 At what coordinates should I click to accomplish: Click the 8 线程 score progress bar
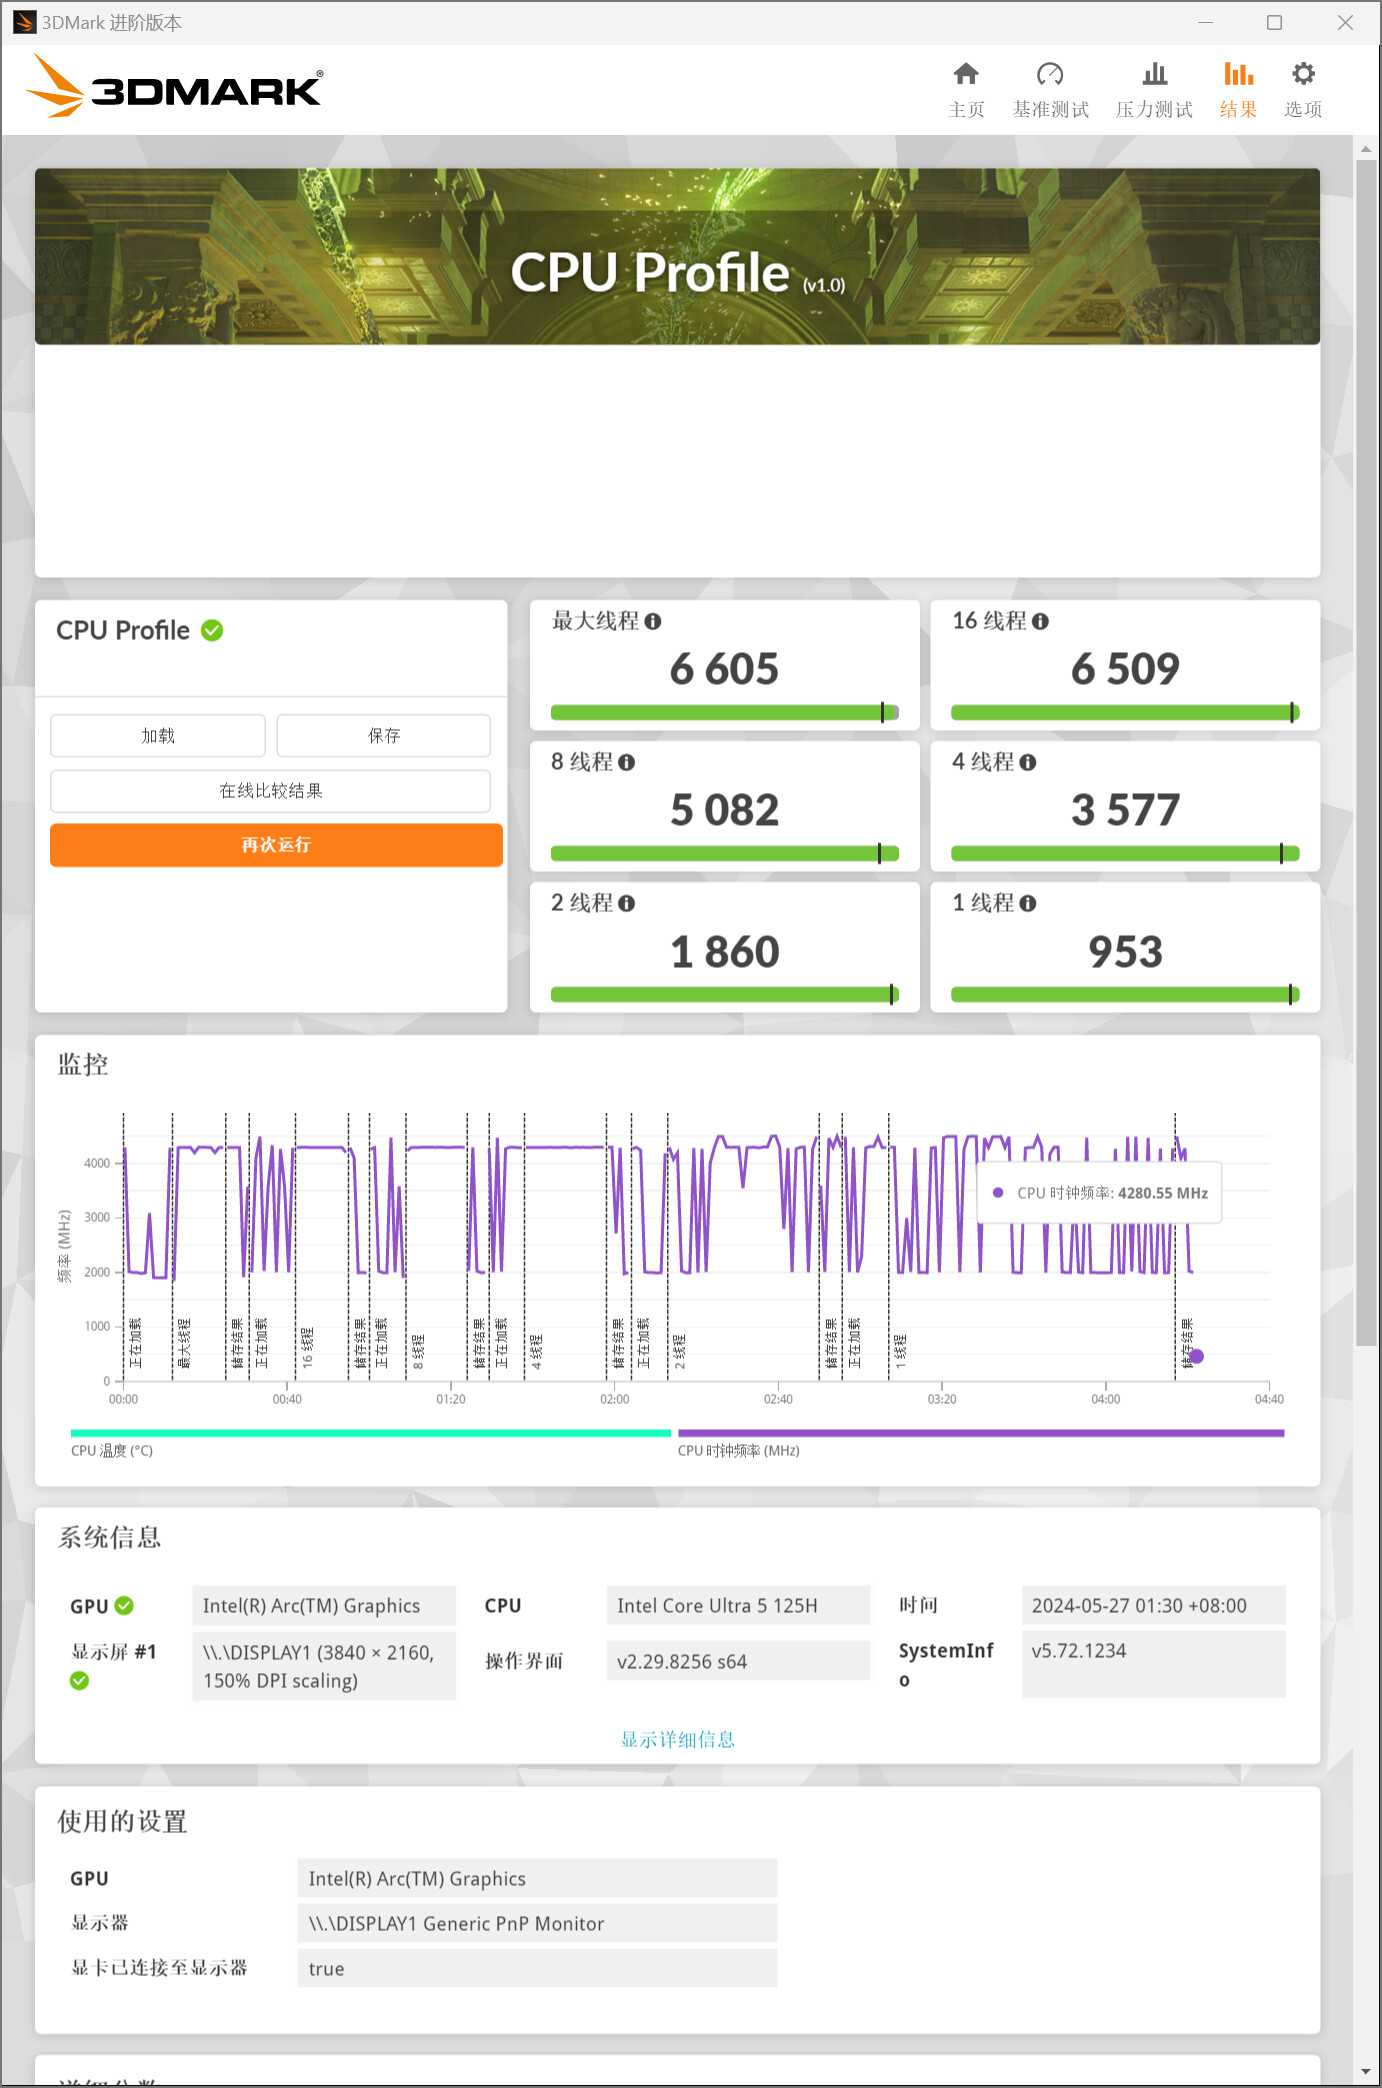(724, 854)
